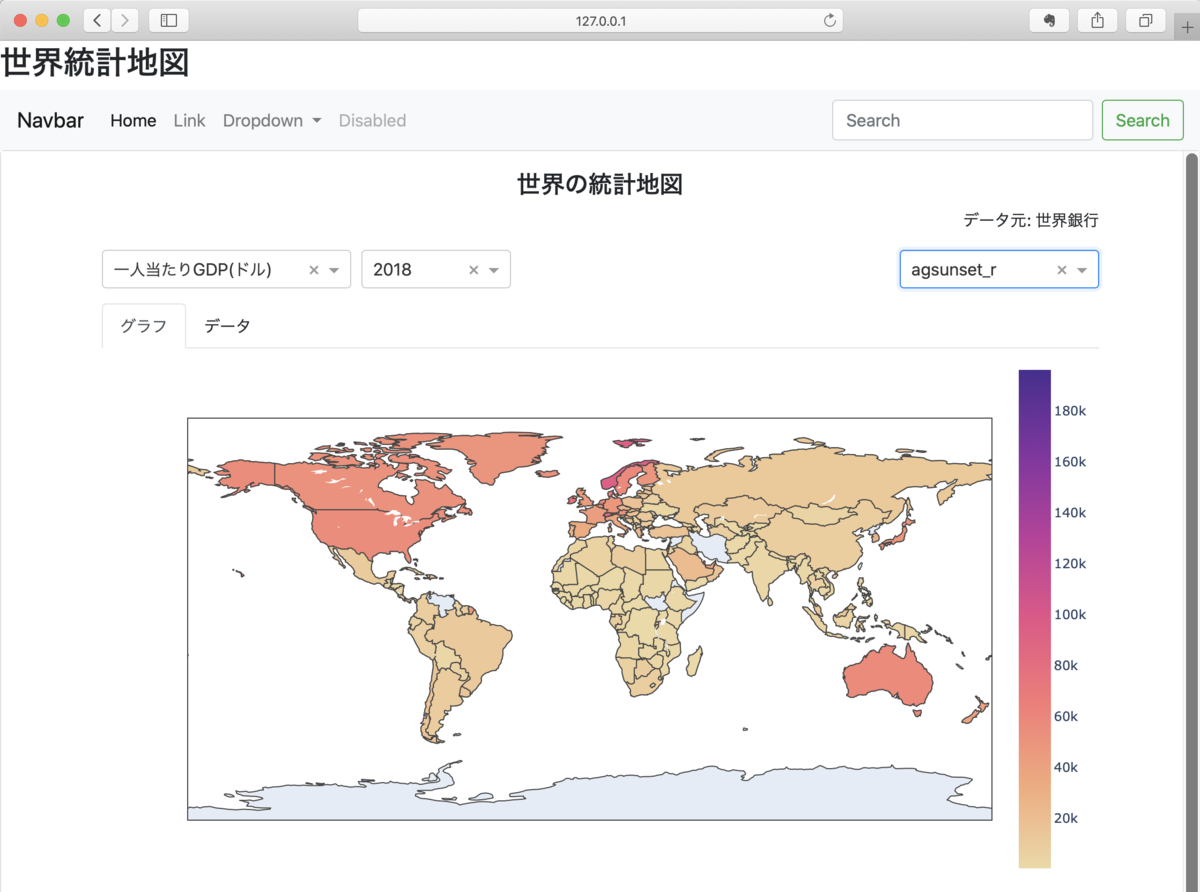Switch to the データ tab
Screen dimensions: 1200x892
(x=227, y=326)
